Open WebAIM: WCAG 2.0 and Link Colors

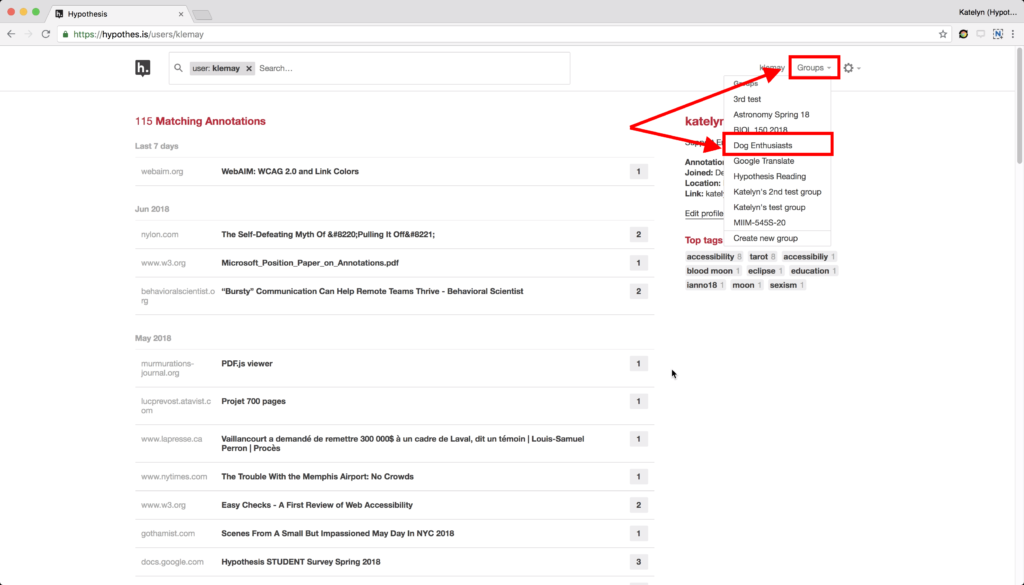[290, 172]
